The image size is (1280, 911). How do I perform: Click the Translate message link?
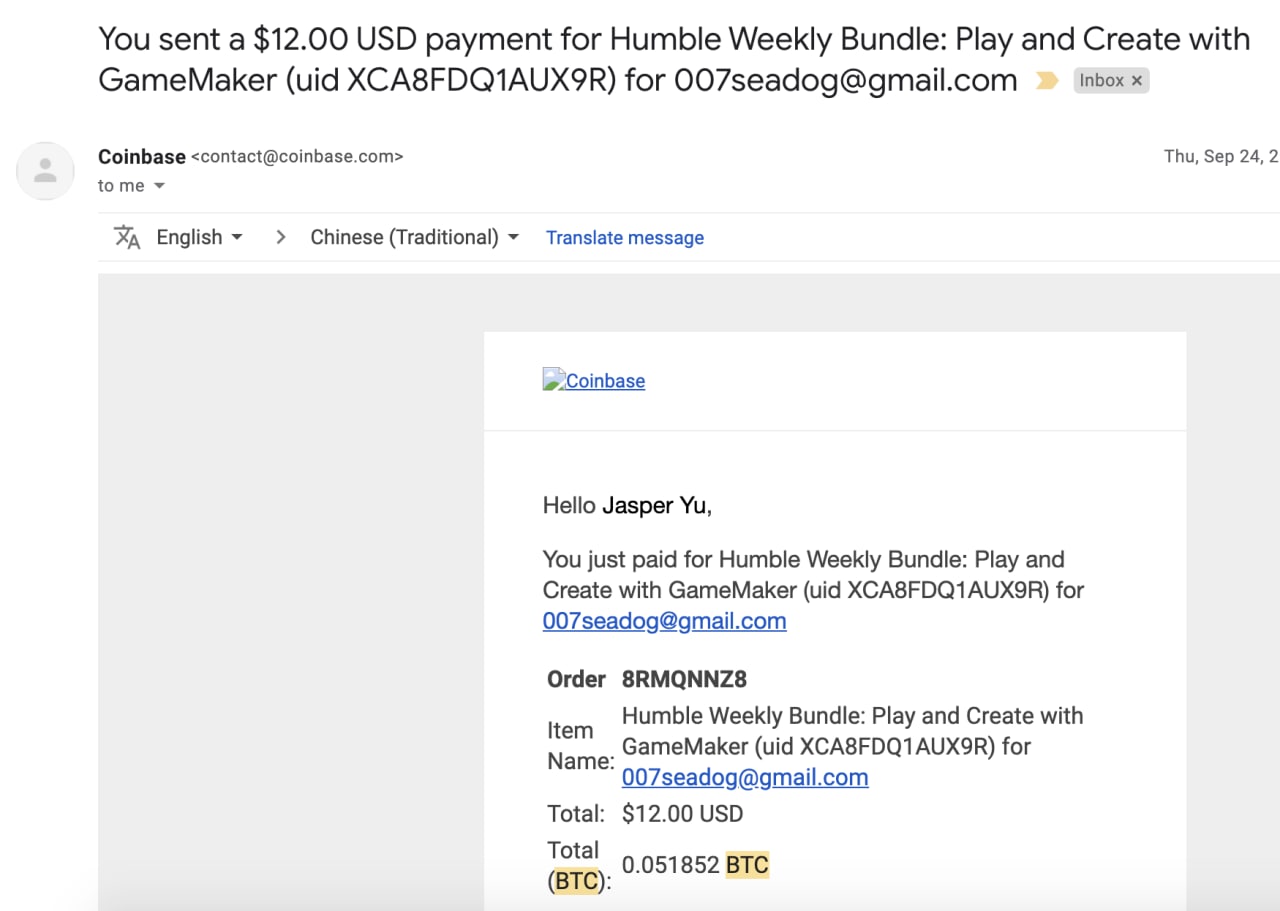point(625,238)
